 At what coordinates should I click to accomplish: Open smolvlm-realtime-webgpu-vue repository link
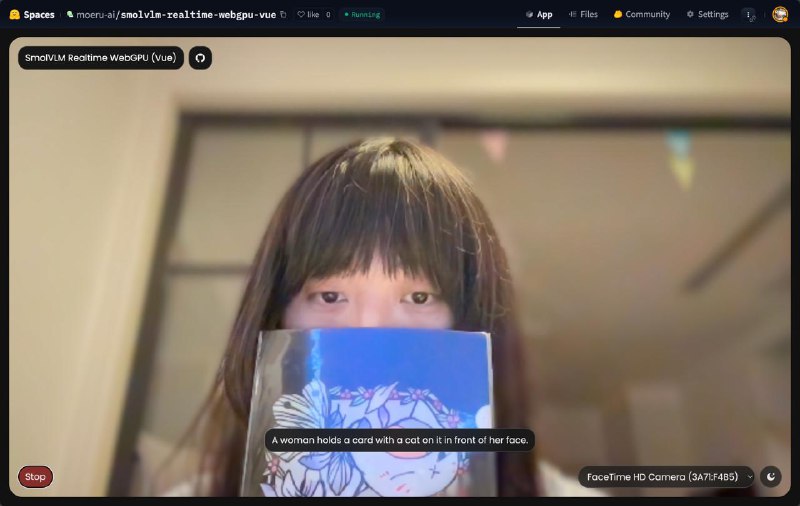198,15
